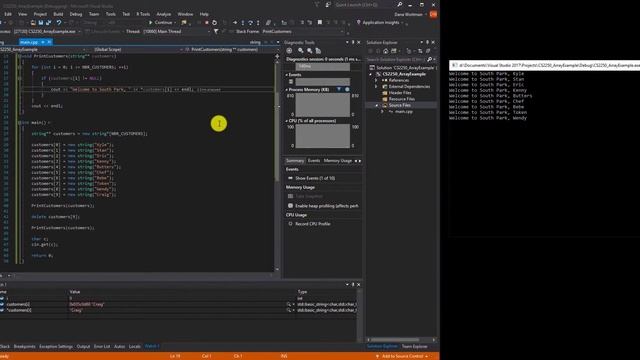Click the Diagnostic Tools zoom out icon
Viewport: 640px width, 360px height.
point(310,51)
